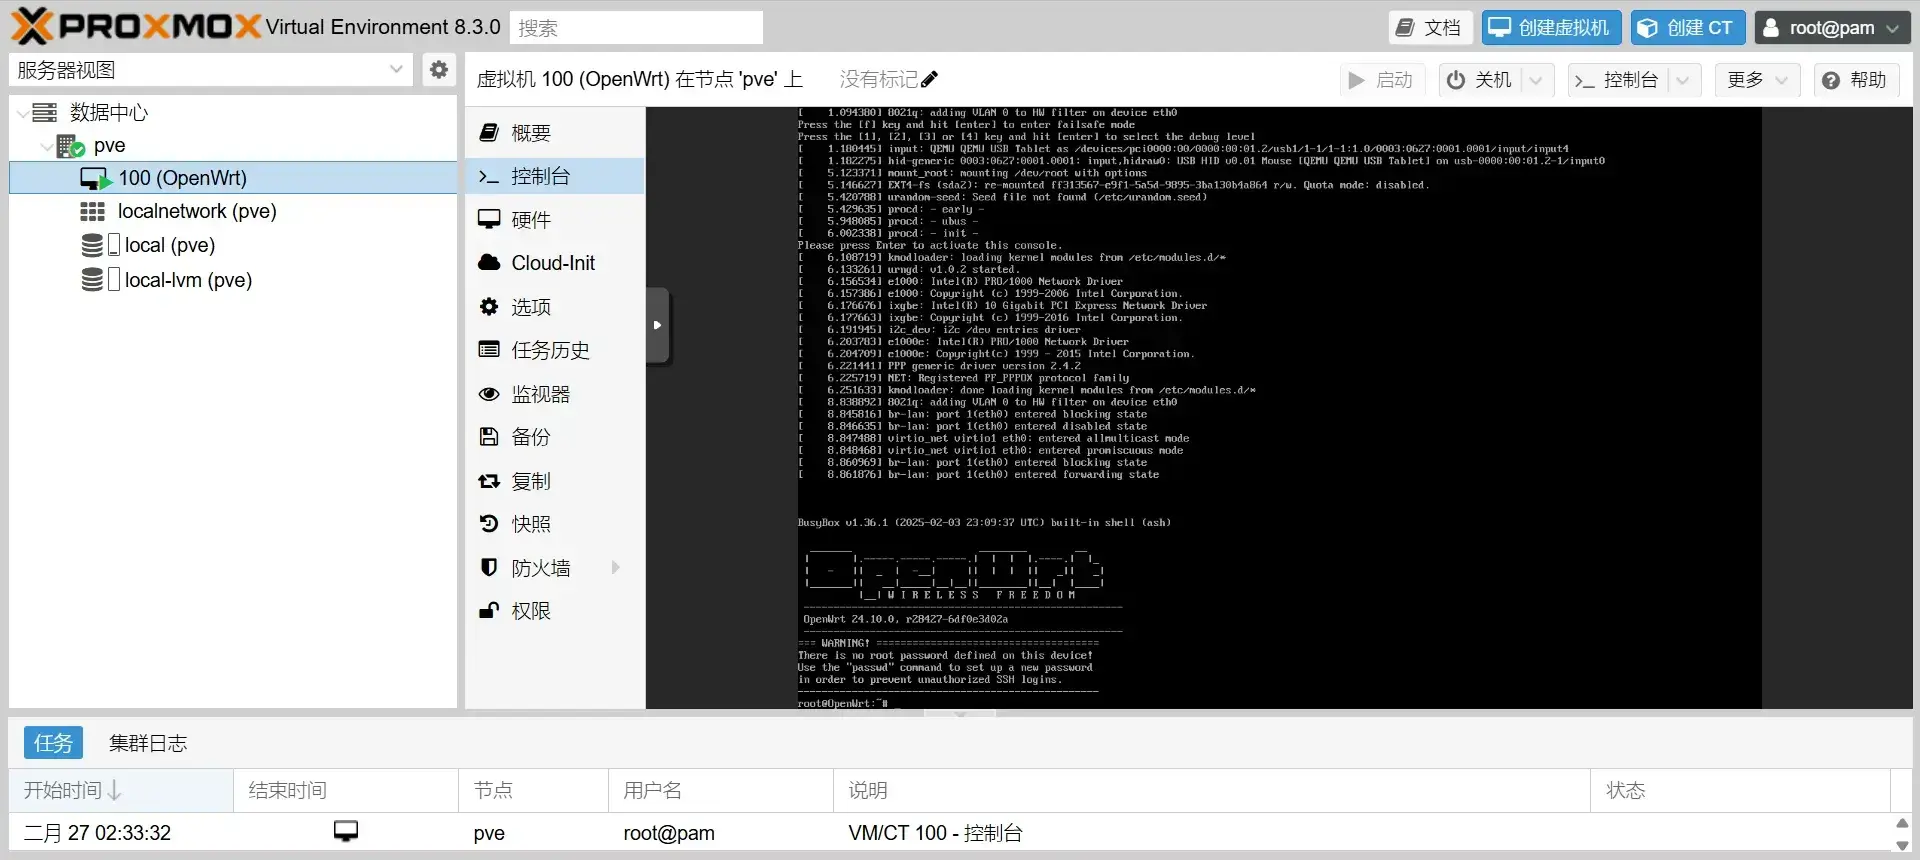Open the 概要 summary section
Image resolution: width=1920 pixels, height=860 pixels.
coord(530,133)
